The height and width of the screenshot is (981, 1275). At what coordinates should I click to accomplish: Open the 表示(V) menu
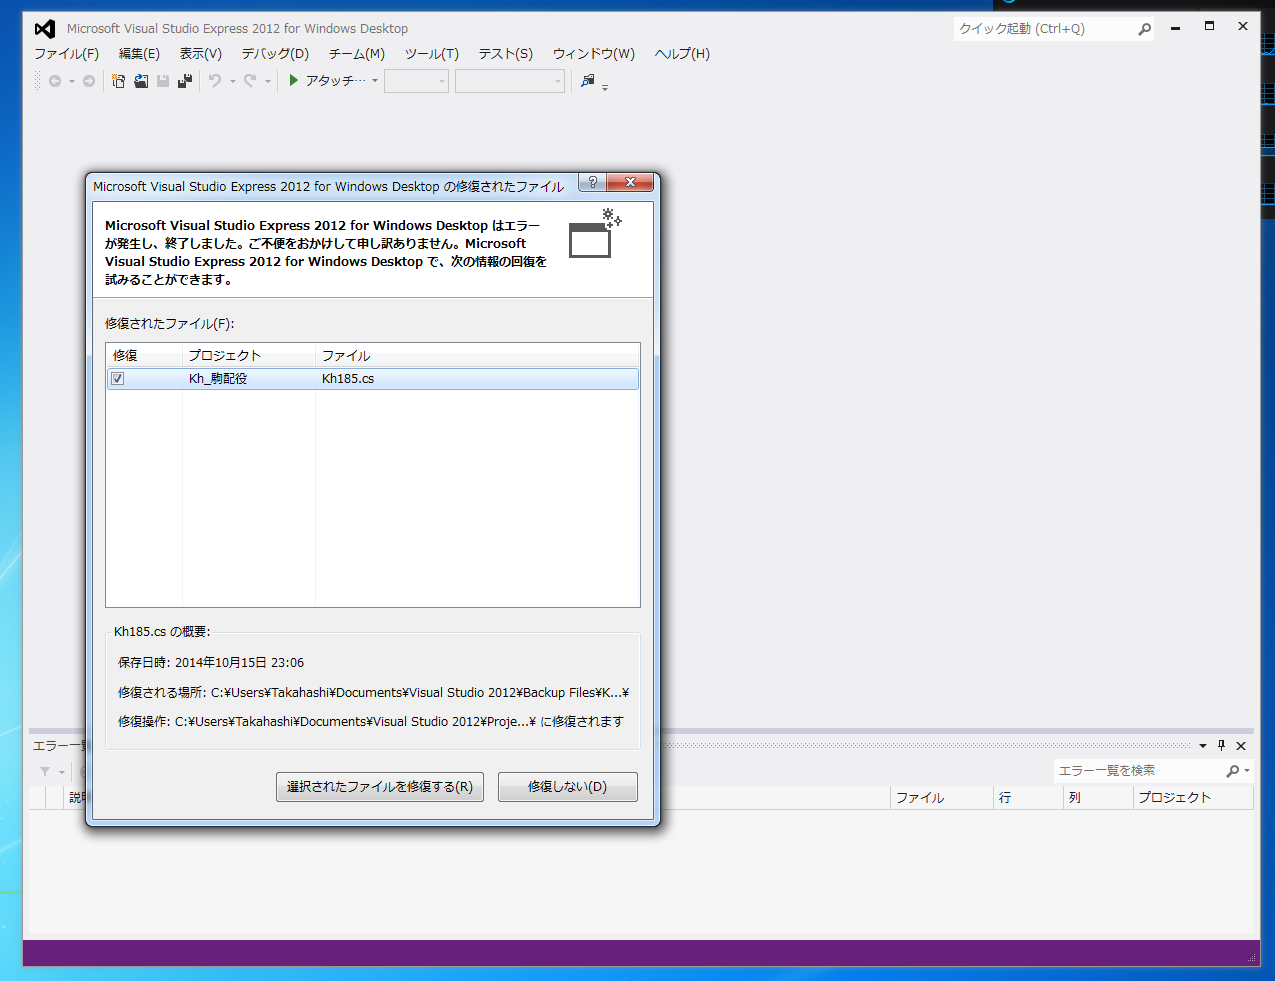click(x=200, y=54)
